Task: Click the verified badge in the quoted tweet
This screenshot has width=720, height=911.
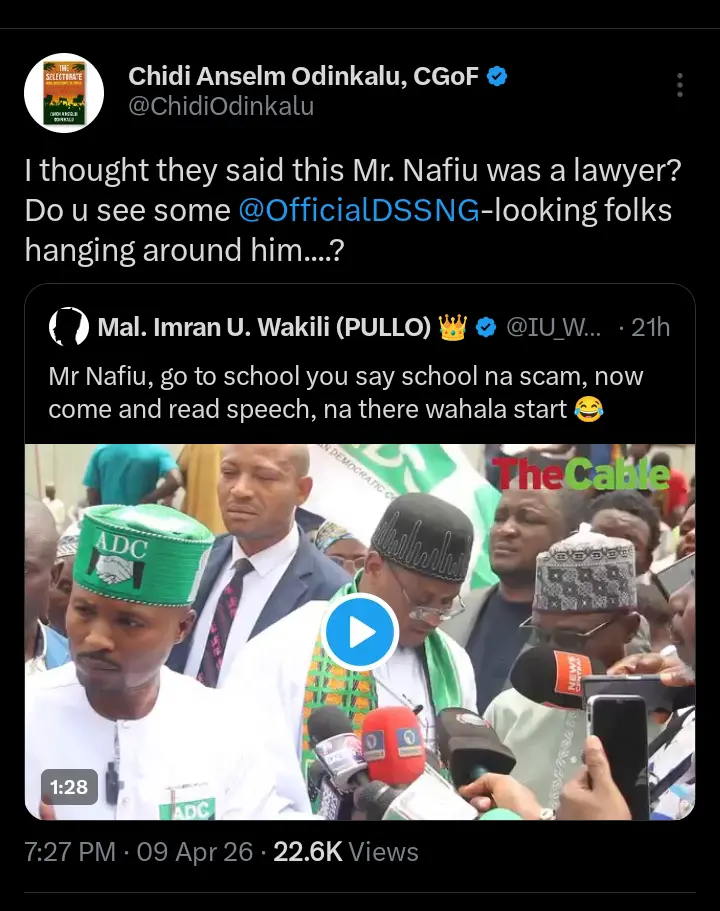Action: tap(487, 327)
